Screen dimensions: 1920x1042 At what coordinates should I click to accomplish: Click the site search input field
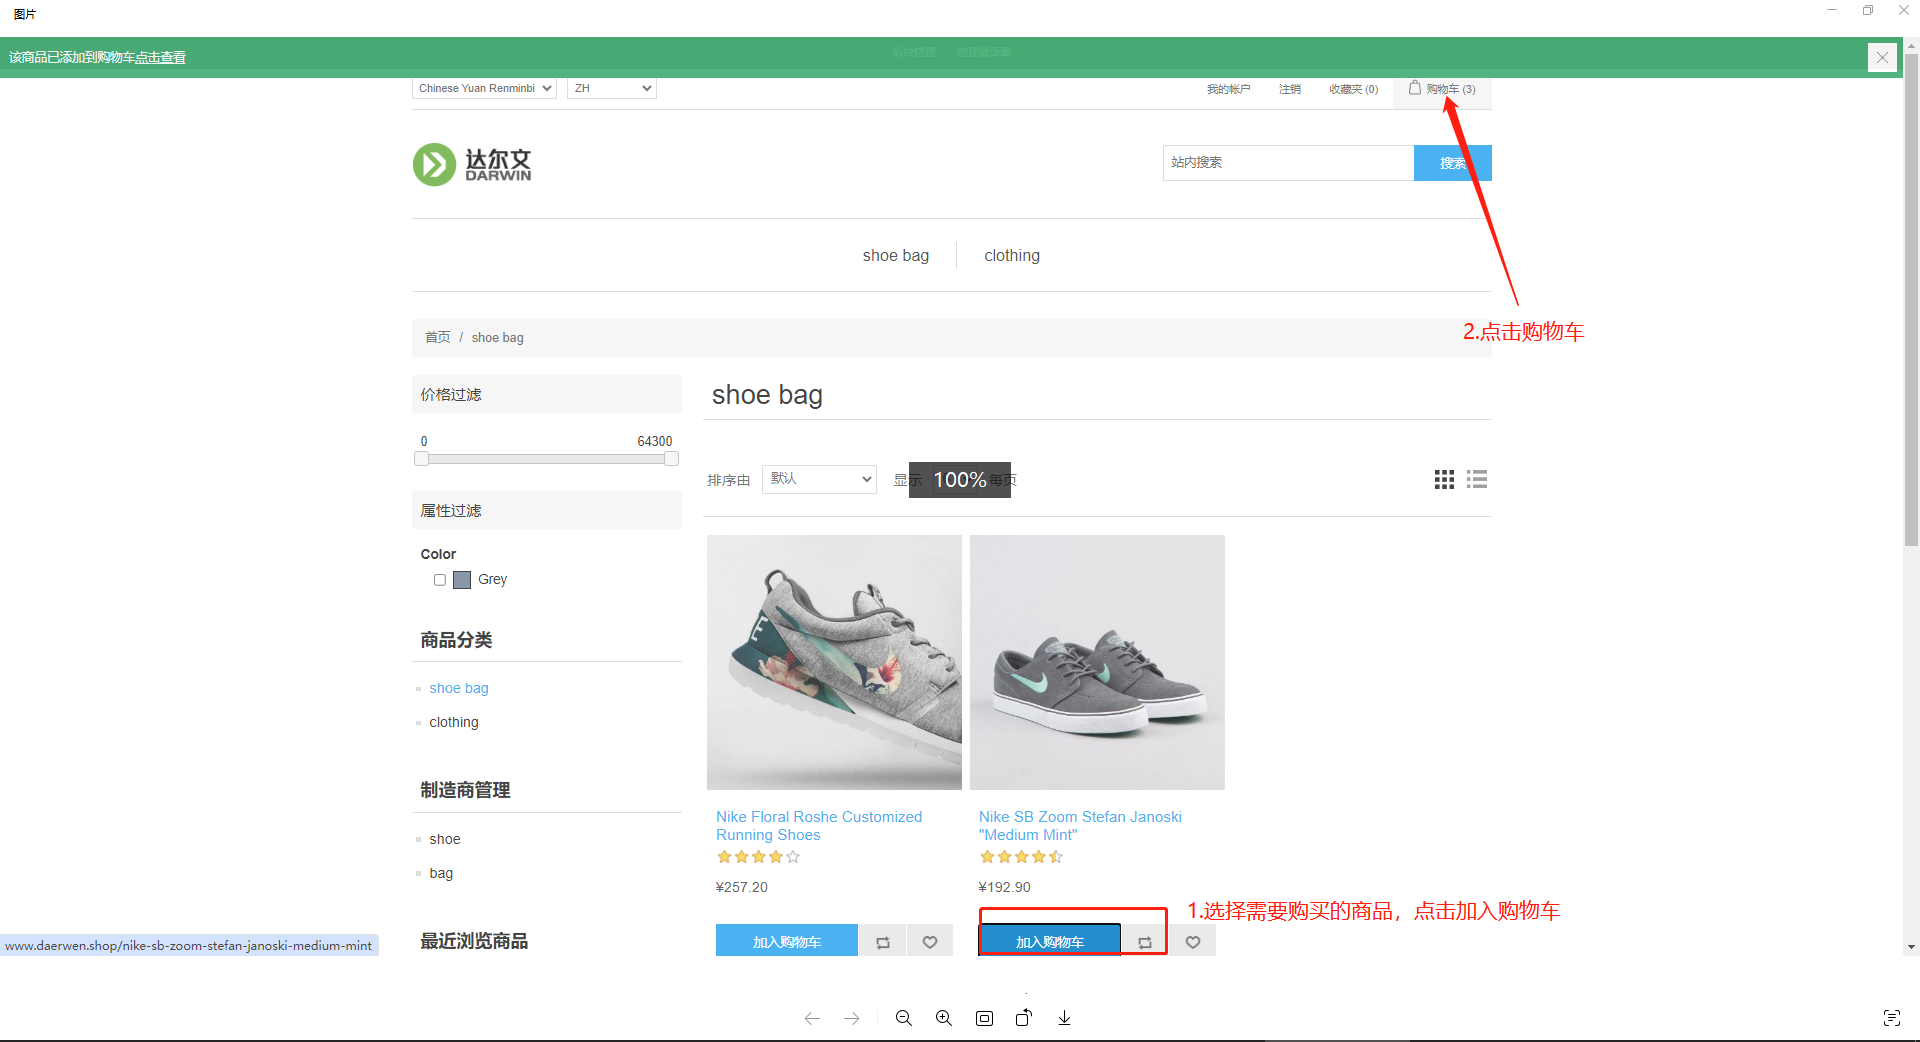point(1288,163)
